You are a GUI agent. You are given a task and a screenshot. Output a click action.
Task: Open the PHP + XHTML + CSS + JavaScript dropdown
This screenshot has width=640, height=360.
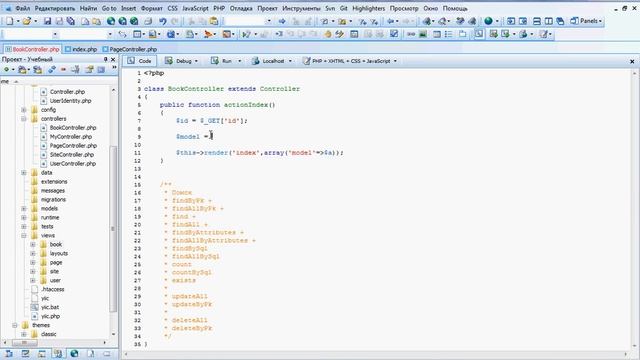coord(395,61)
